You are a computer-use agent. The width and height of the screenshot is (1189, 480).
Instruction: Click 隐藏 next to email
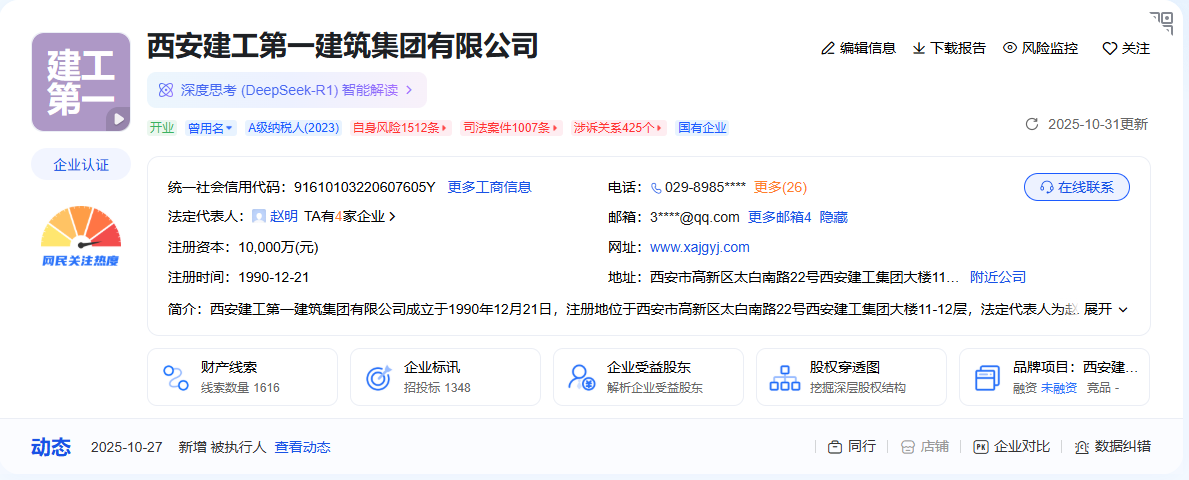833,218
